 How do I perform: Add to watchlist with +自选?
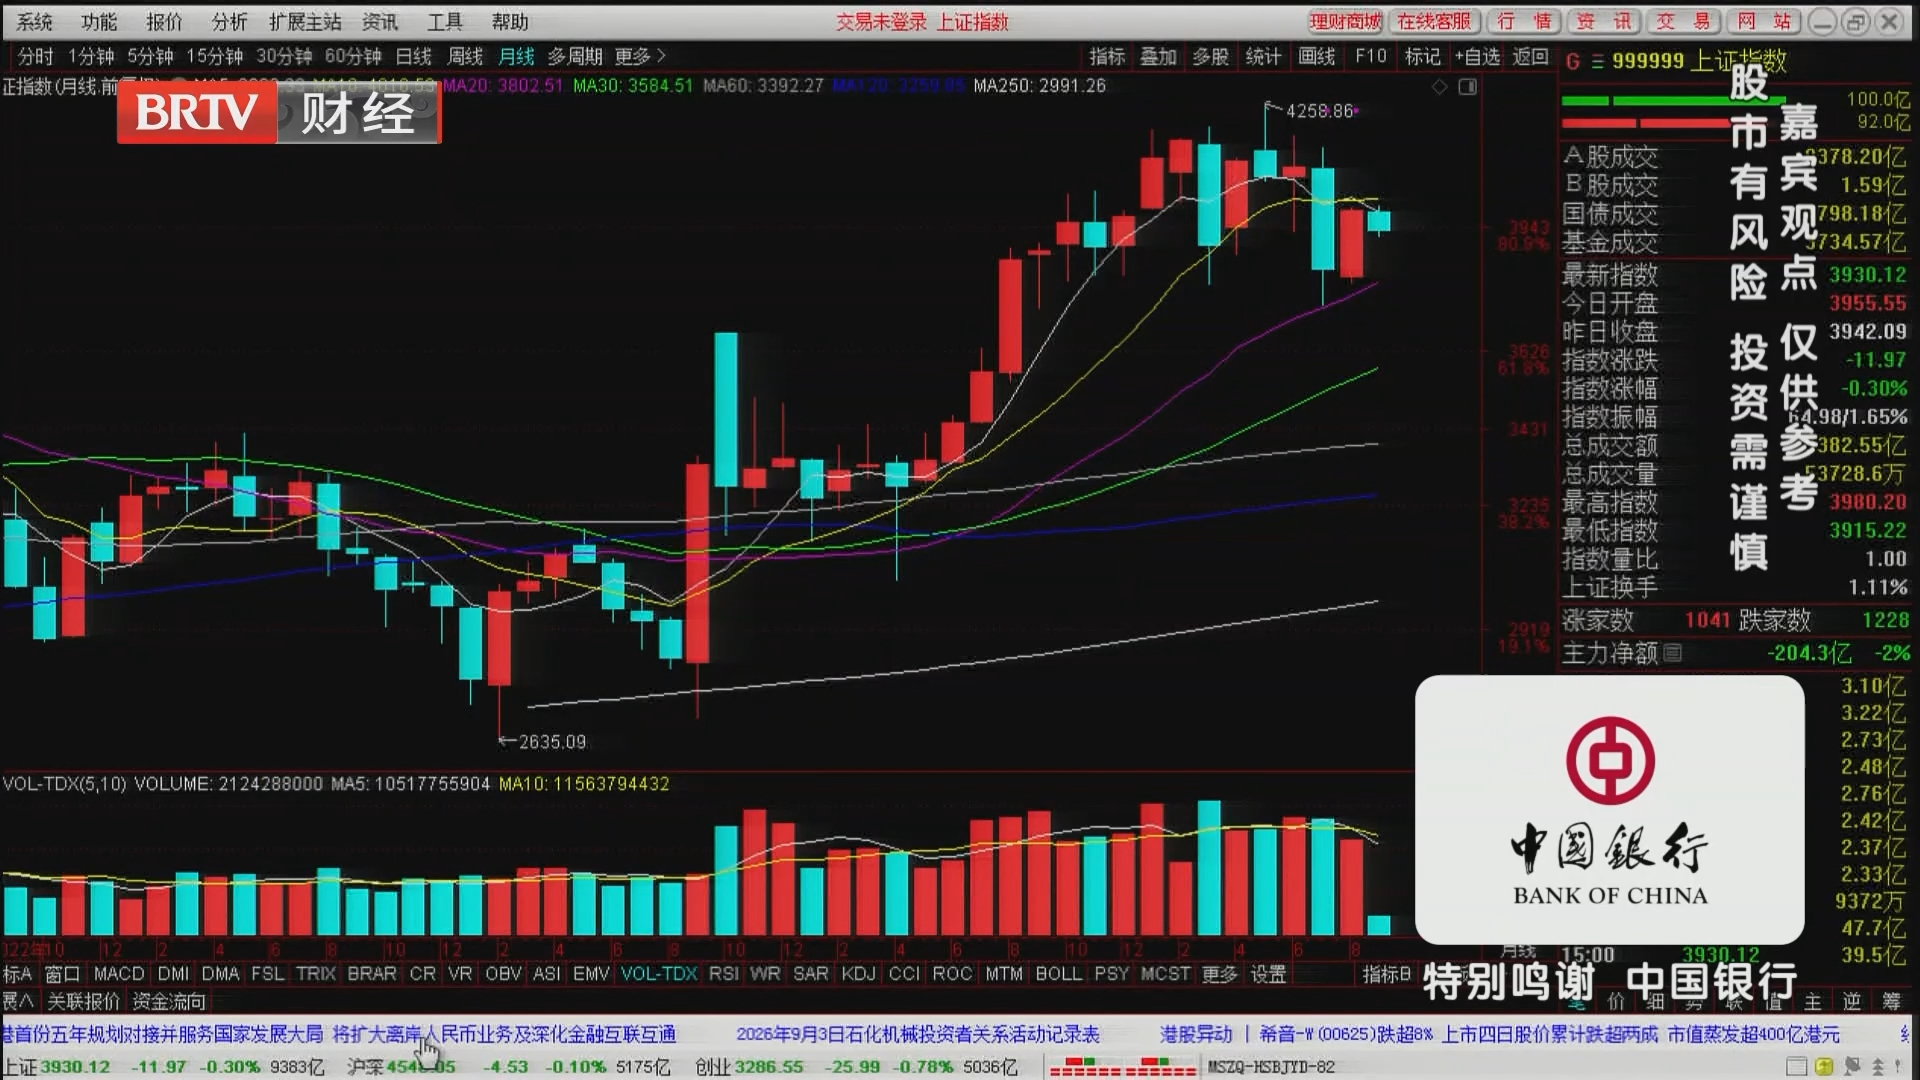click(x=1478, y=57)
